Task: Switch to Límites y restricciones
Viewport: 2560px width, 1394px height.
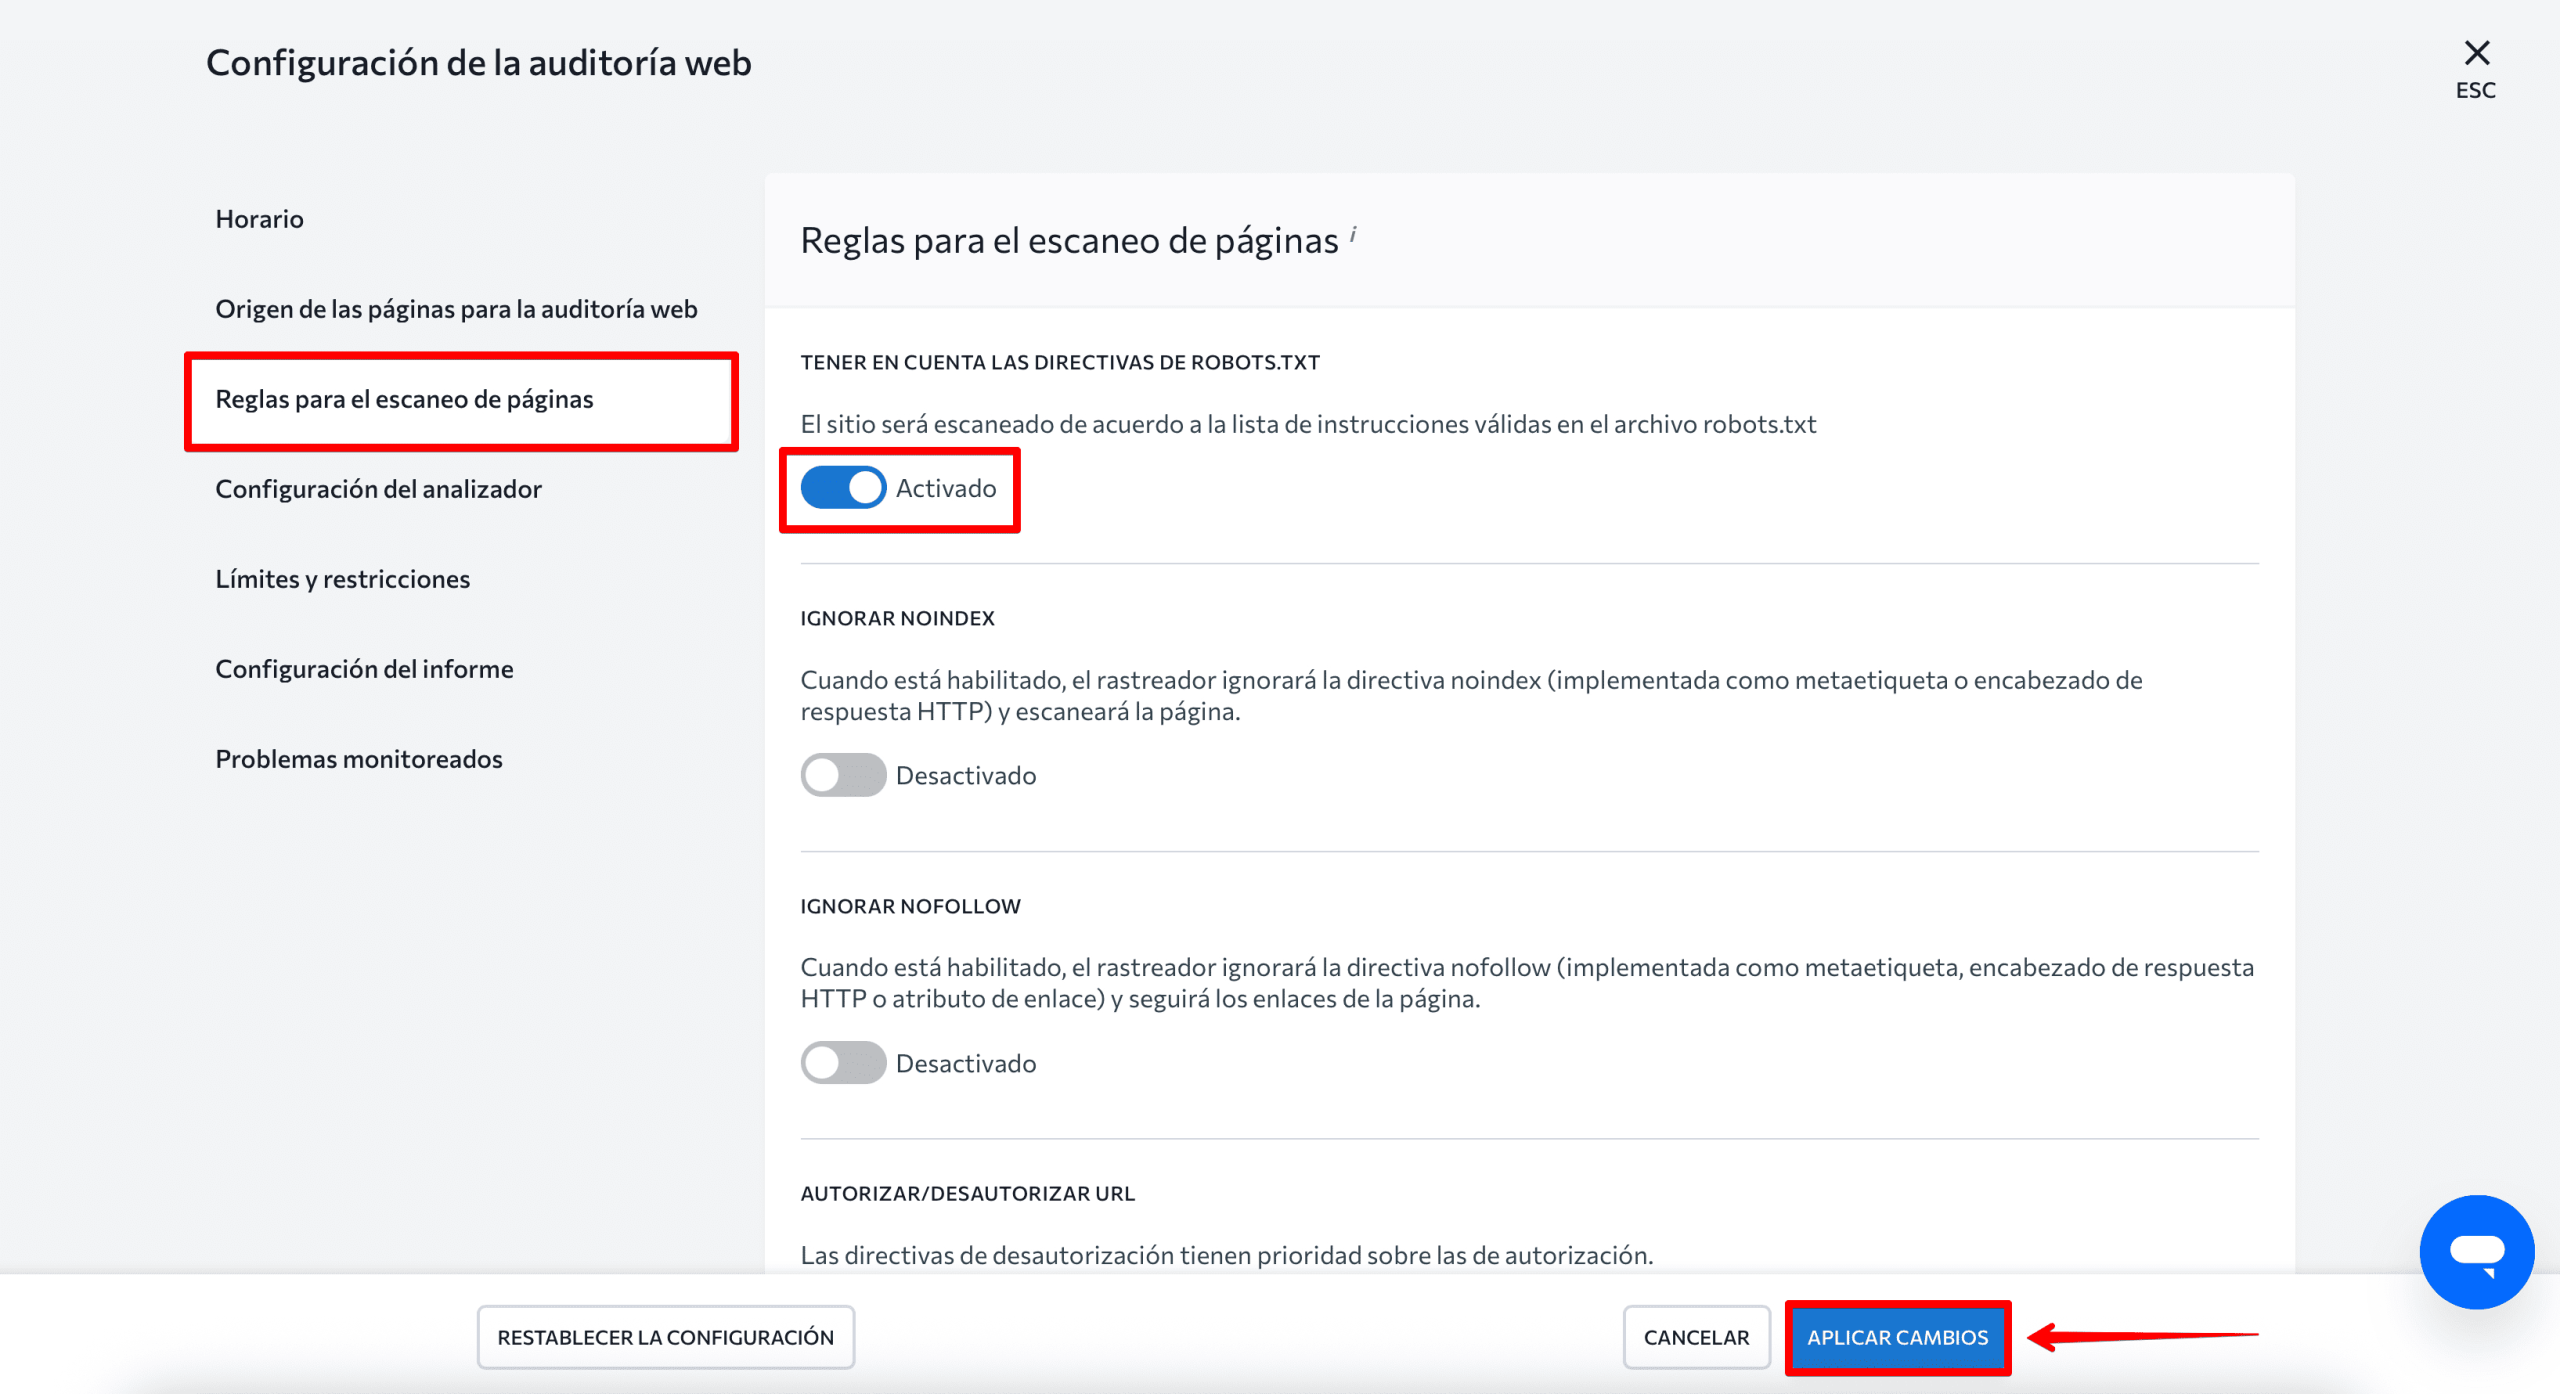Action: [342, 579]
